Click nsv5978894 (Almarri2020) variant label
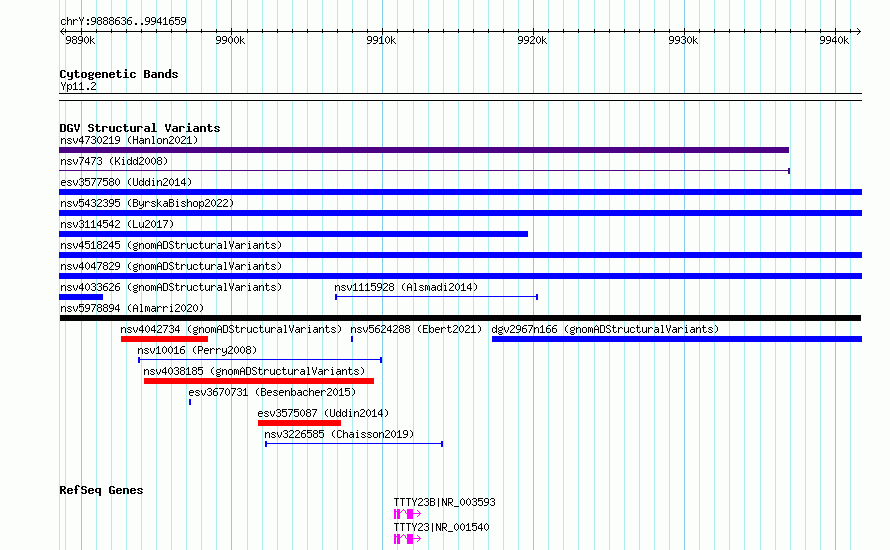Screen dimensions: 890x550 [x=132, y=308]
